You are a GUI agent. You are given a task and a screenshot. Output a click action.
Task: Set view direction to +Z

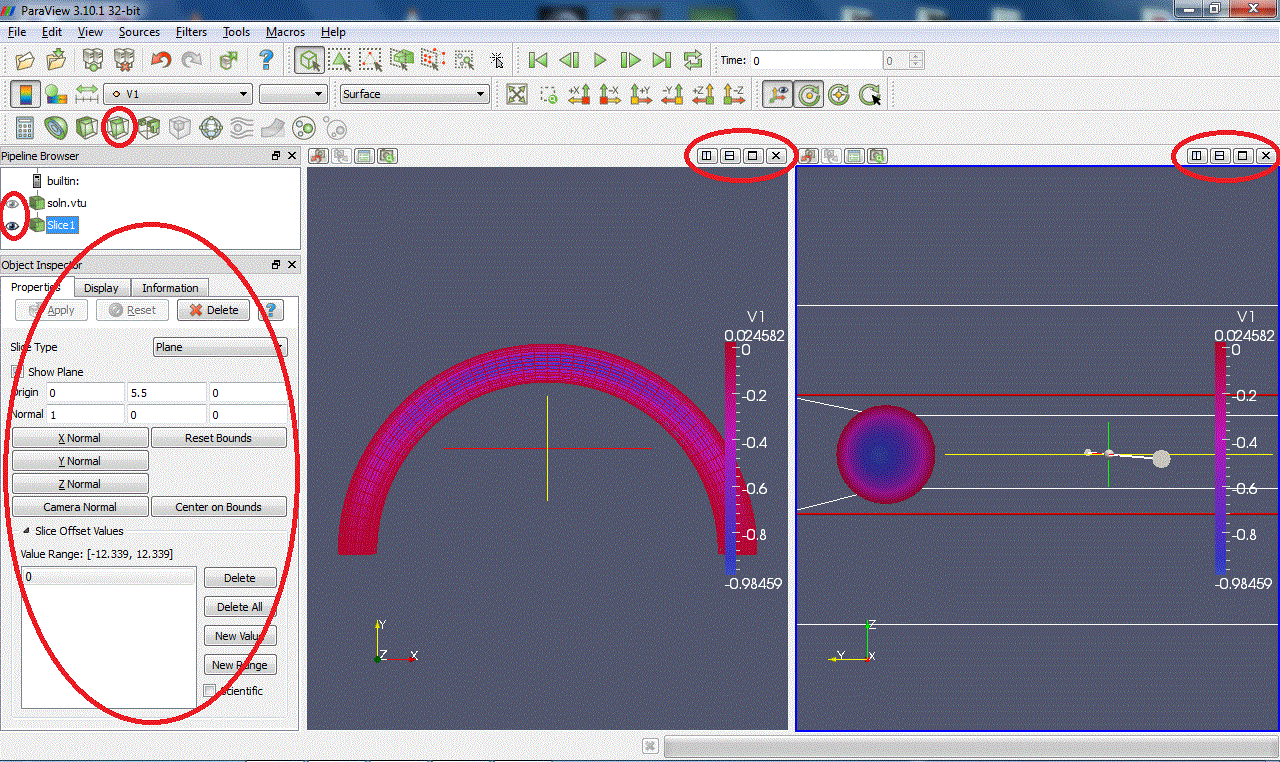[x=703, y=94]
